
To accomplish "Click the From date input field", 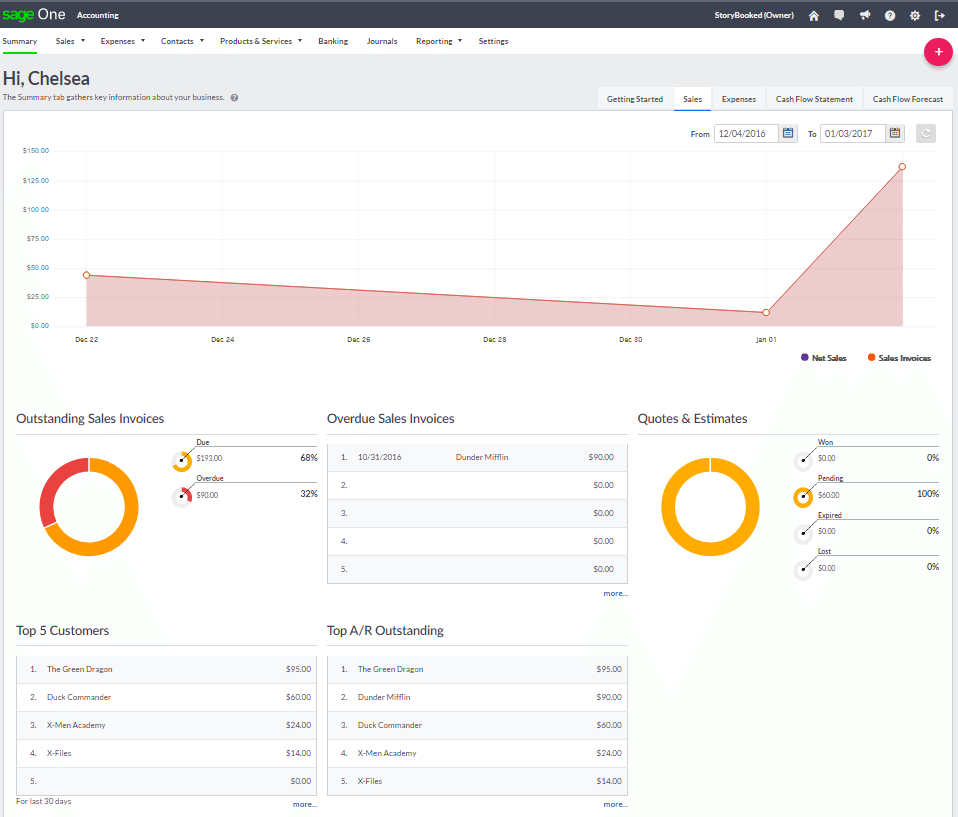I will point(746,133).
